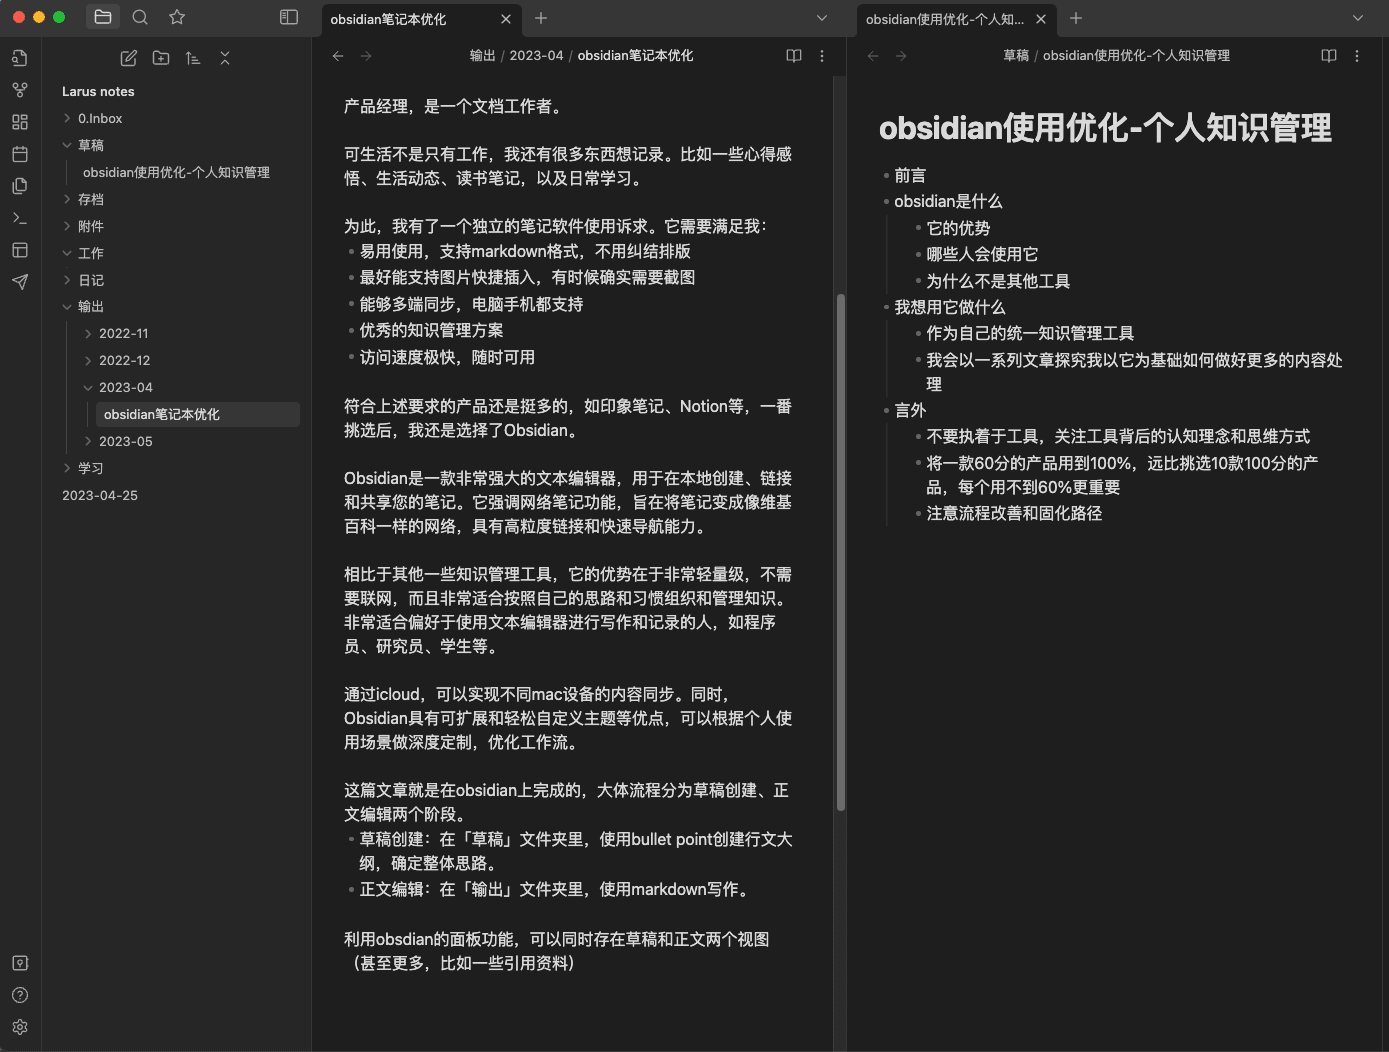Click 输出 breadcrumb in left pane
This screenshot has height=1052, width=1389.
tap(483, 56)
